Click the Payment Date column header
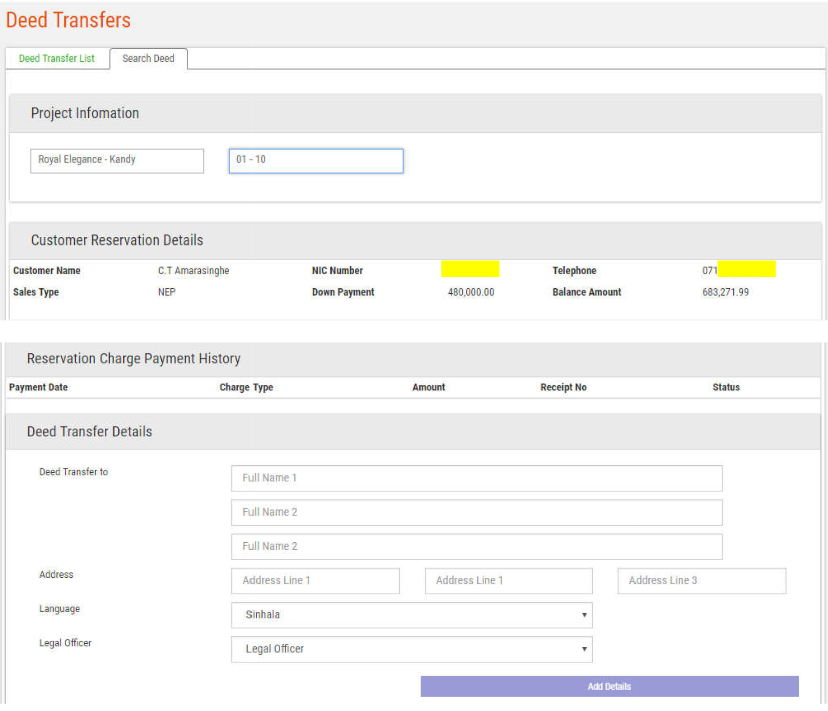The height and width of the screenshot is (711, 828). pos(39,387)
